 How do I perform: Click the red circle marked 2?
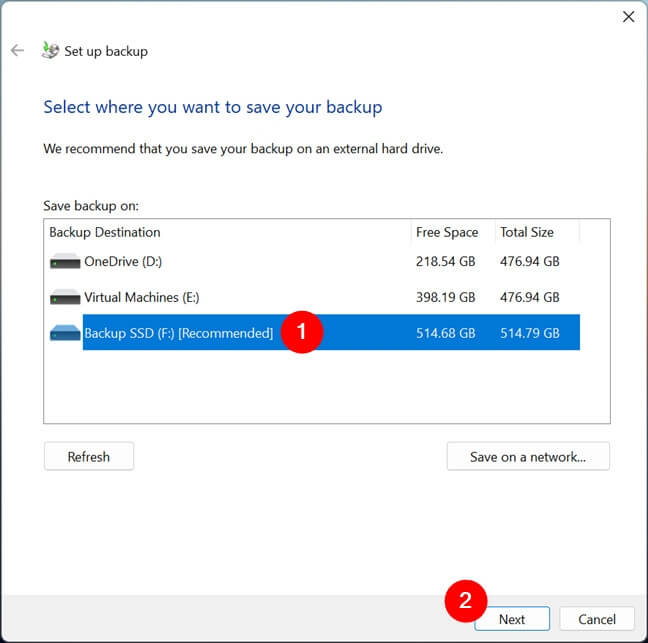point(465,602)
